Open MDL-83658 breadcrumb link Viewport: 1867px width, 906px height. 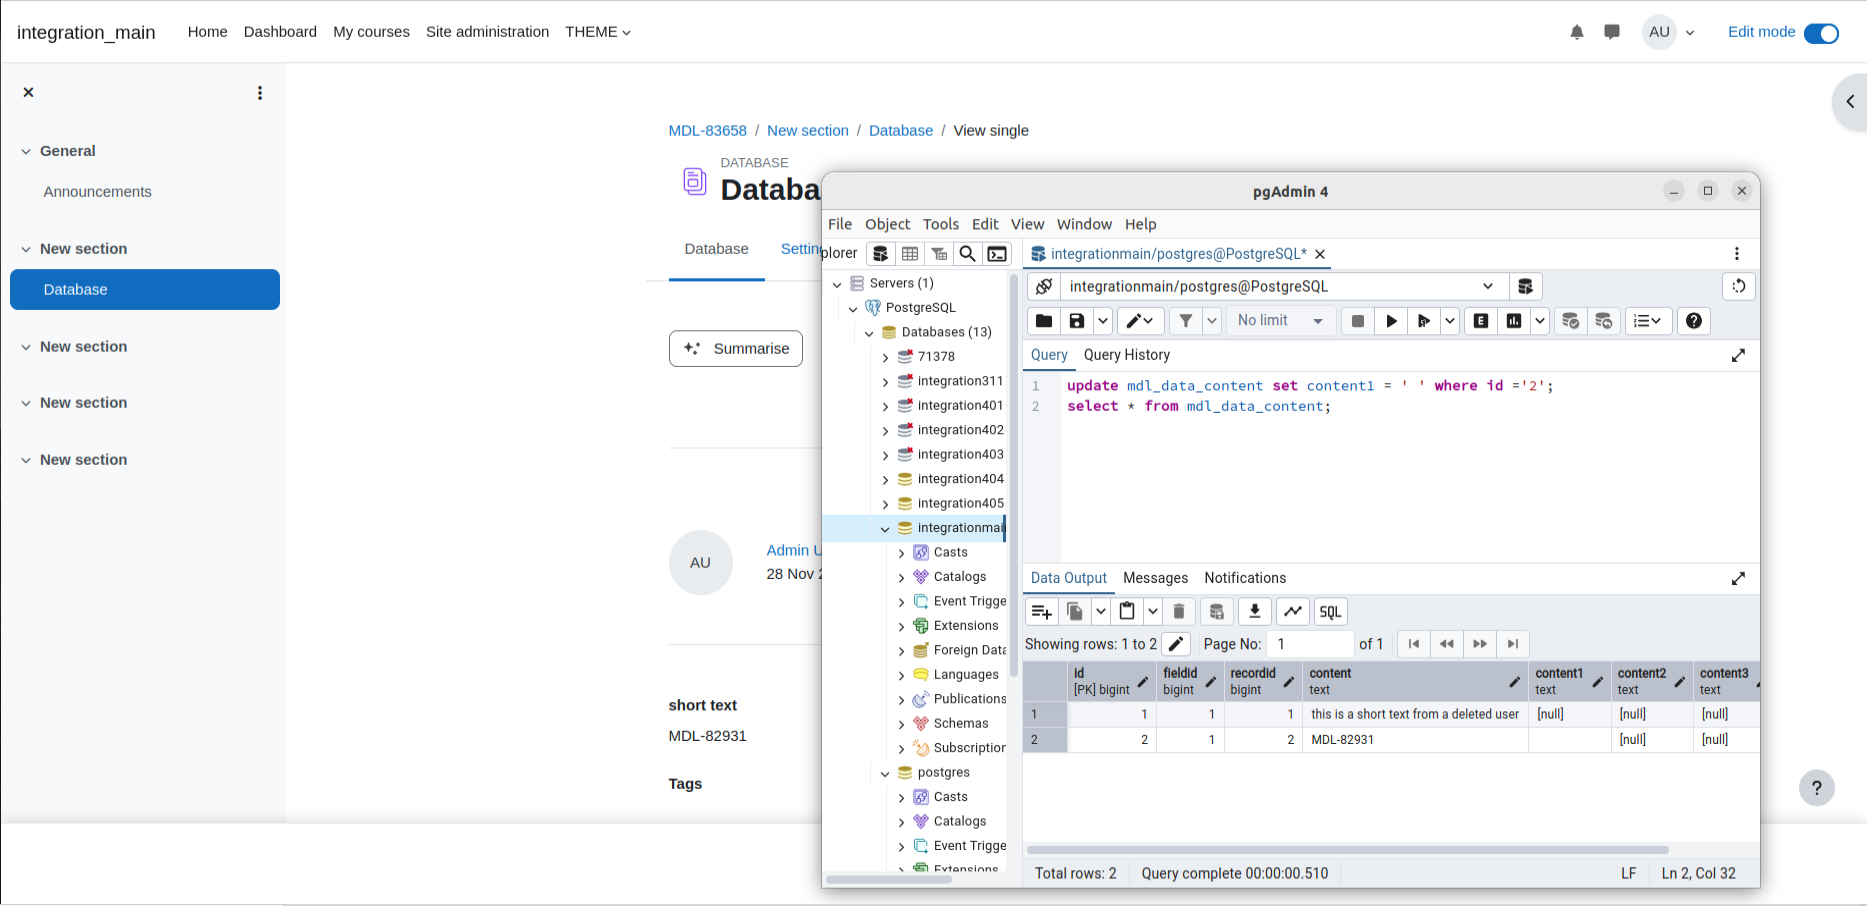coord(707,131)
